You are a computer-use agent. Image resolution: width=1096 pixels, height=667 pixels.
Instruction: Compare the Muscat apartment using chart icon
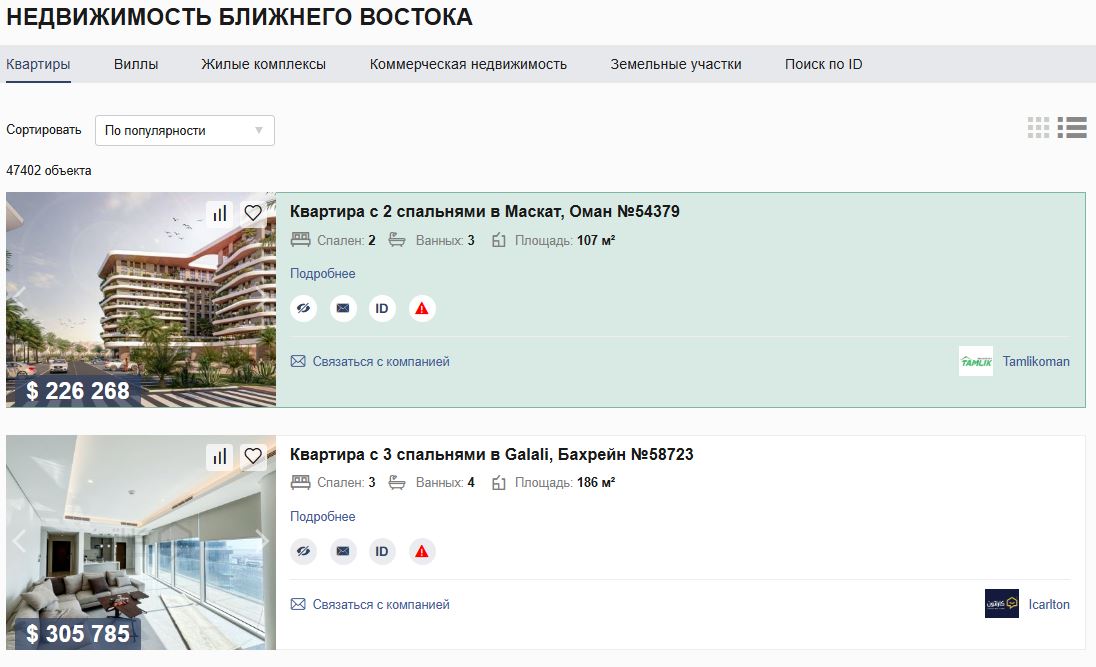[x=219, y=213]
